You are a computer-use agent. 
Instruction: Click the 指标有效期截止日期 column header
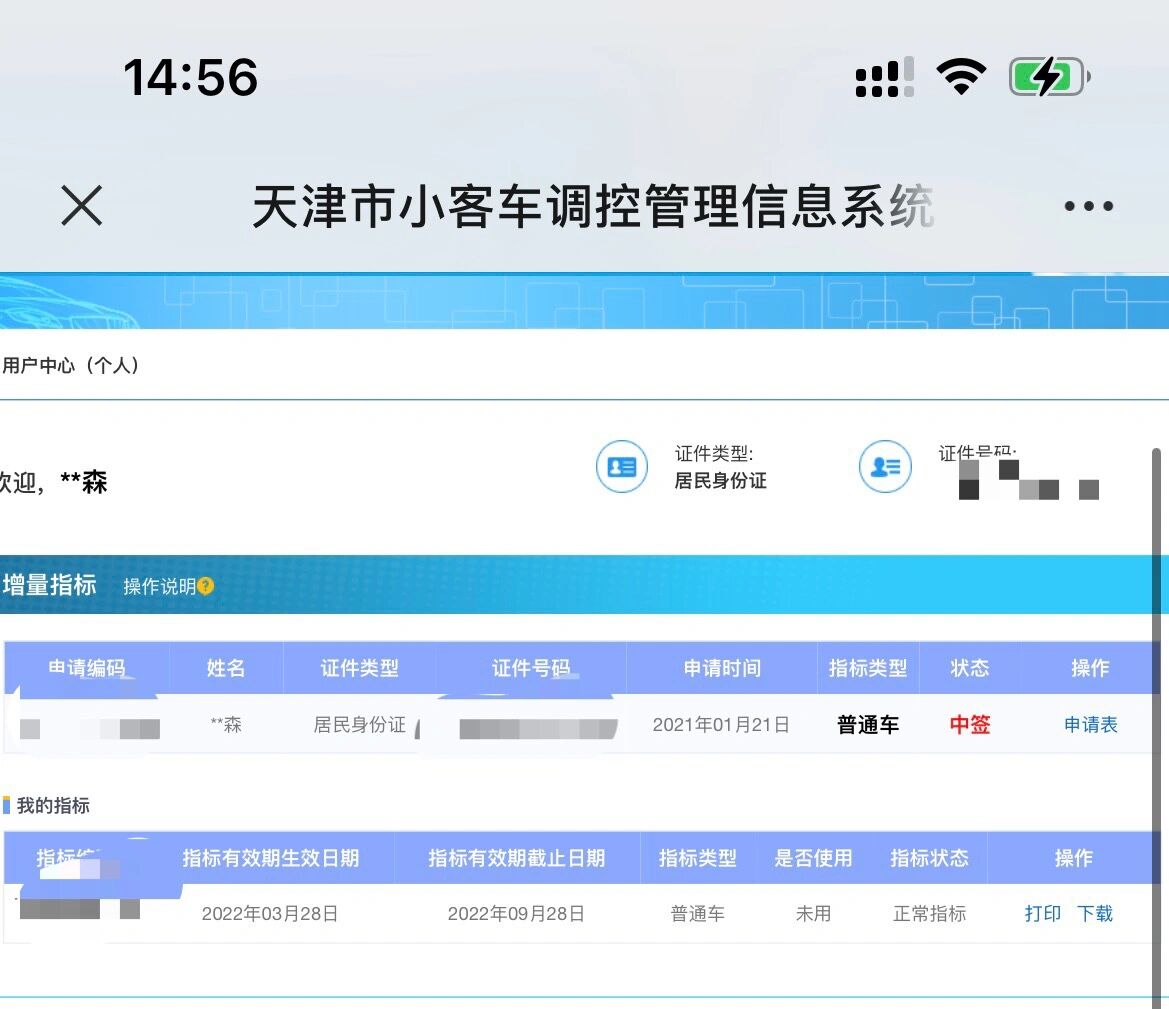point(517,858)
